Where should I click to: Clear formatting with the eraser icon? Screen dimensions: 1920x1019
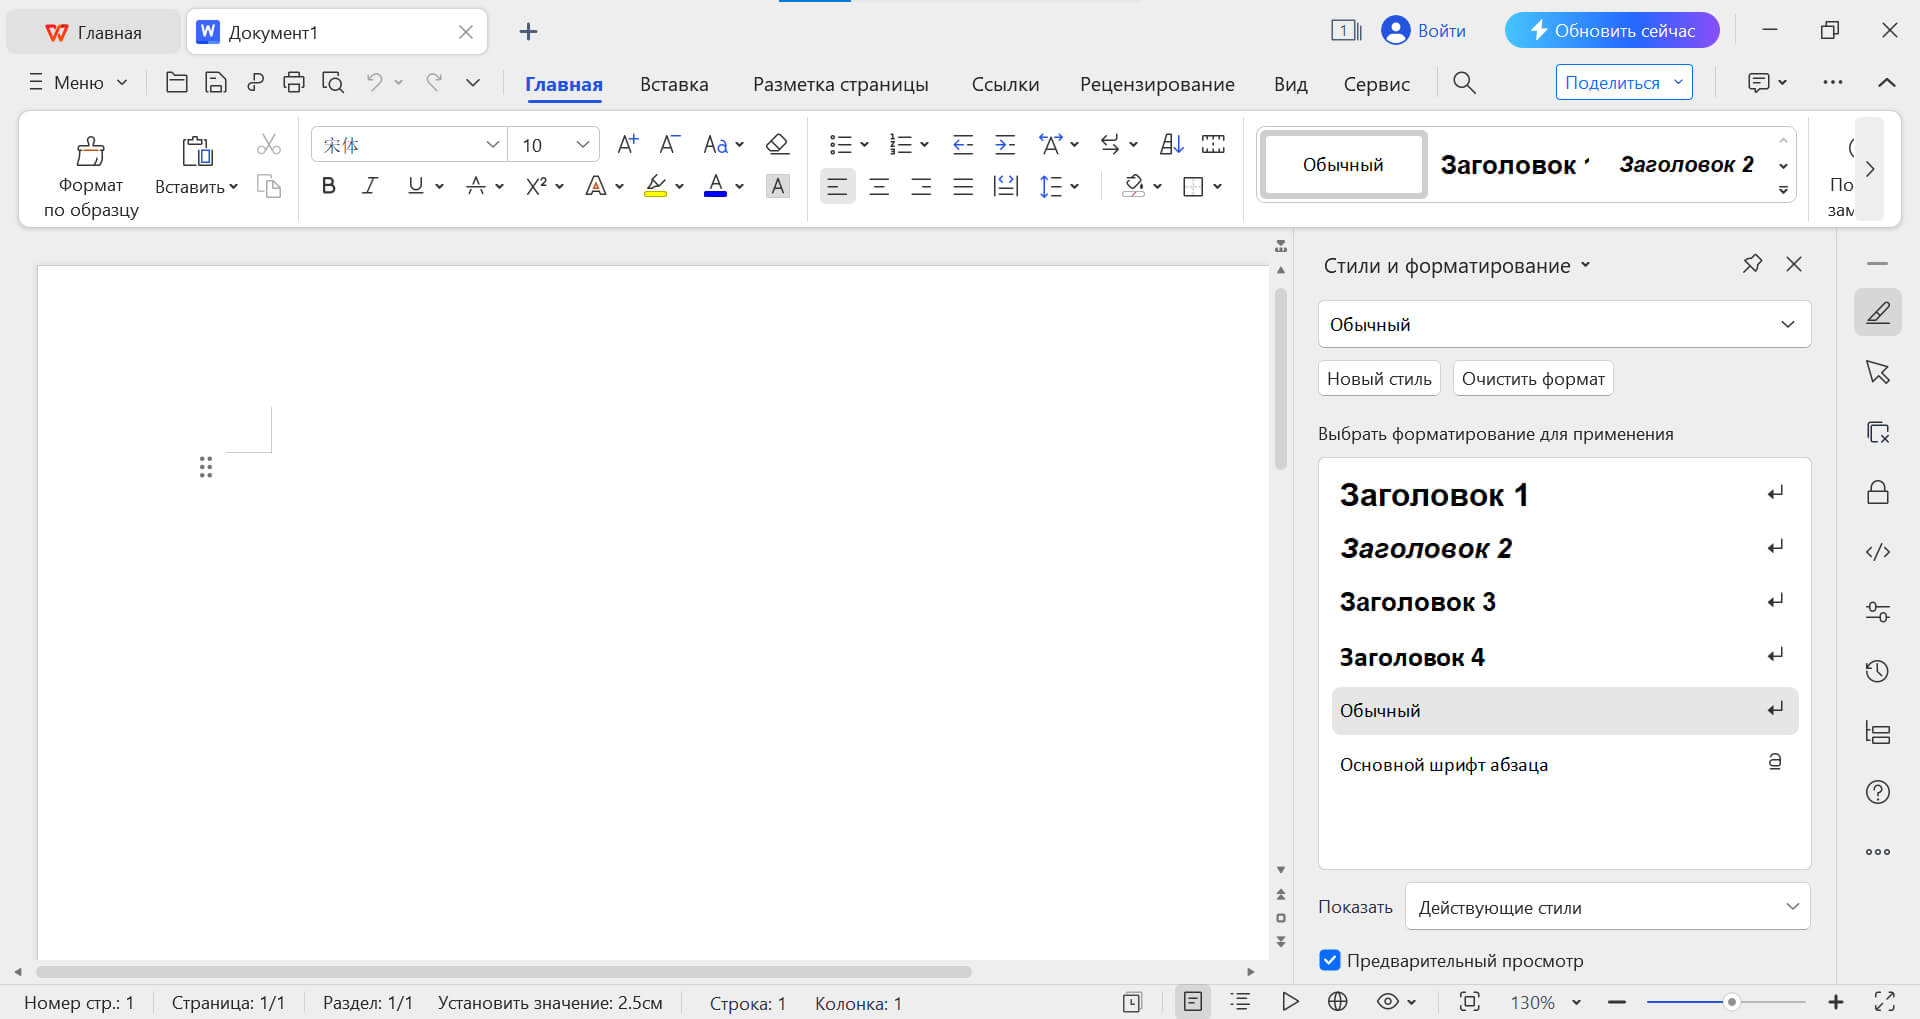[778, 144]
